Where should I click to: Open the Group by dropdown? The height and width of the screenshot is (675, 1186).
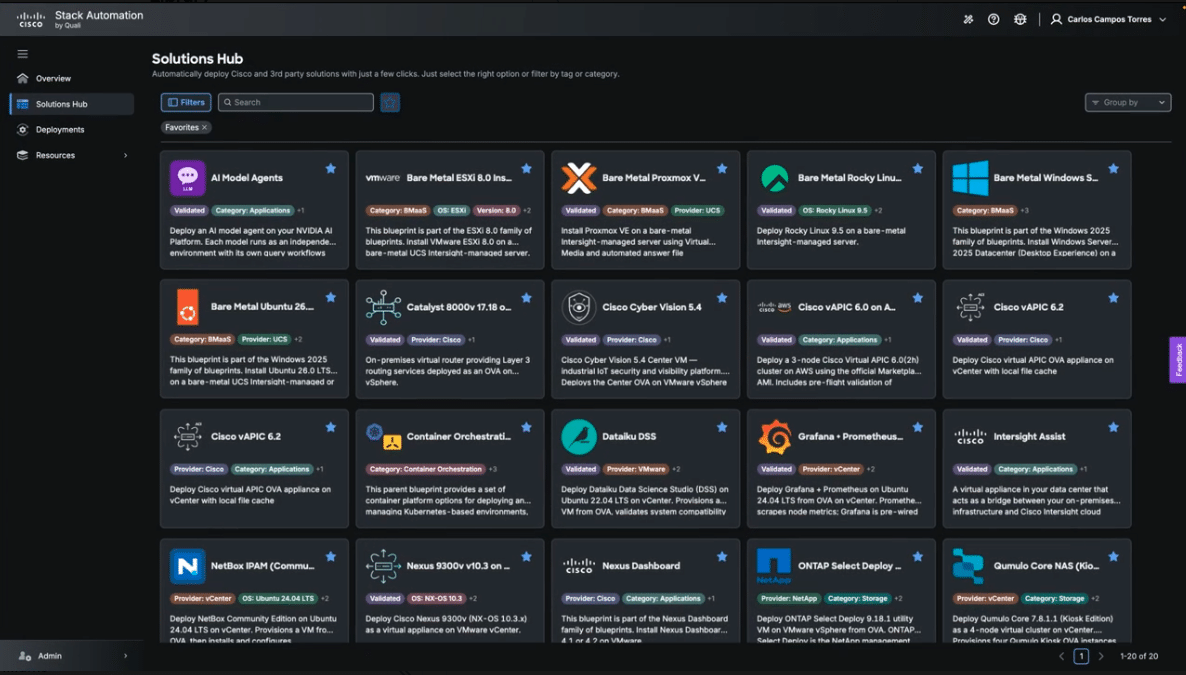coord(1128,102)
